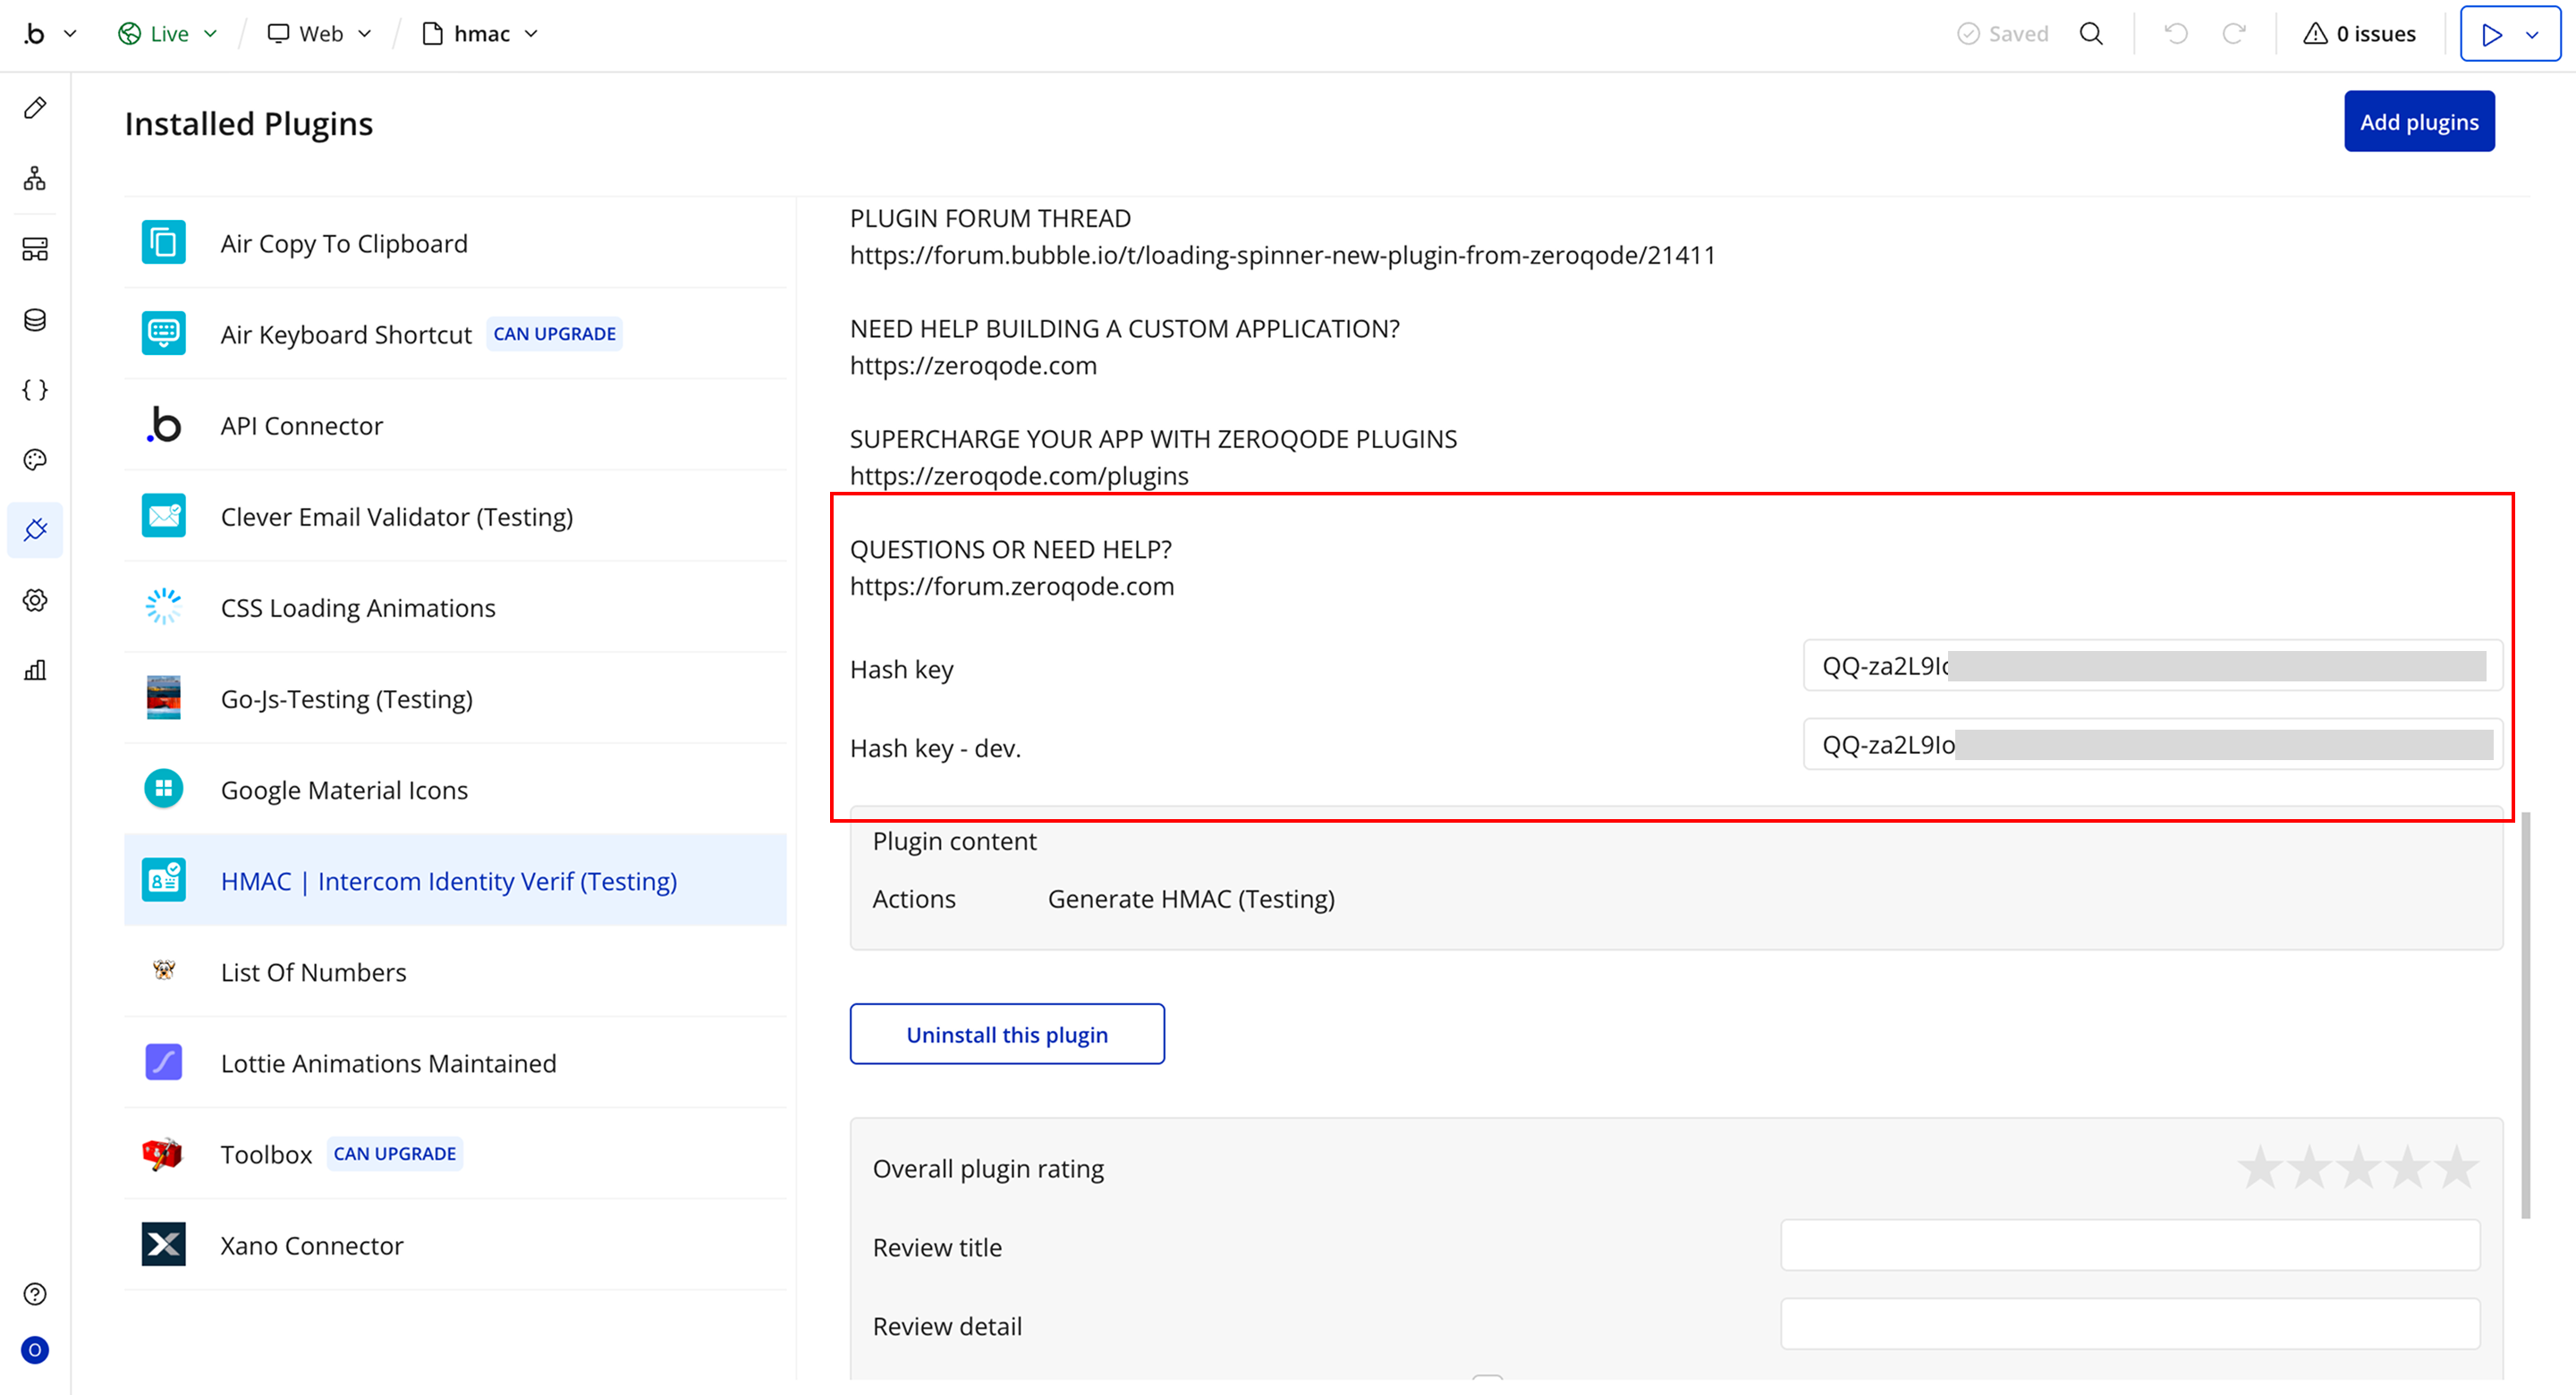
Task: Click the undo arrow icon
Action: tap(2176, 34)
